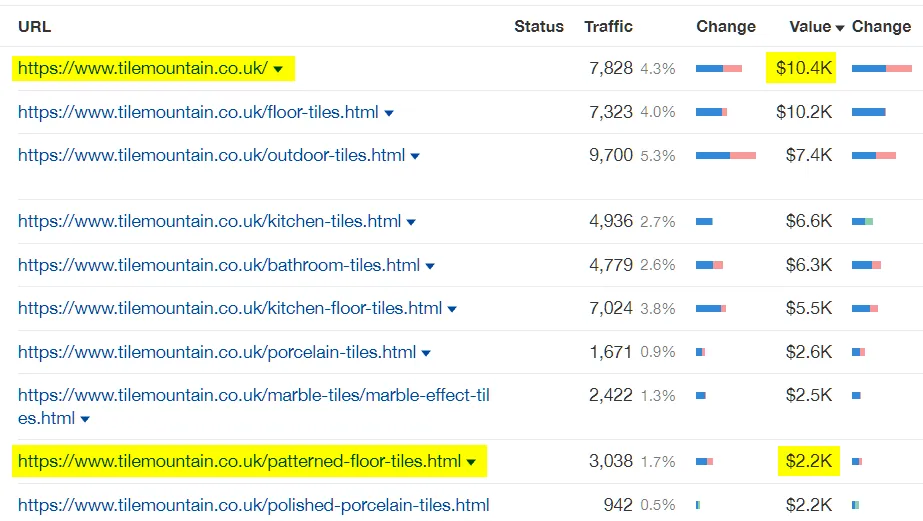This screenshot has height=521, width=923.
Task: Expand dropdown arrow beside kitchen-tiles.html
Action: tap(411, 223)
